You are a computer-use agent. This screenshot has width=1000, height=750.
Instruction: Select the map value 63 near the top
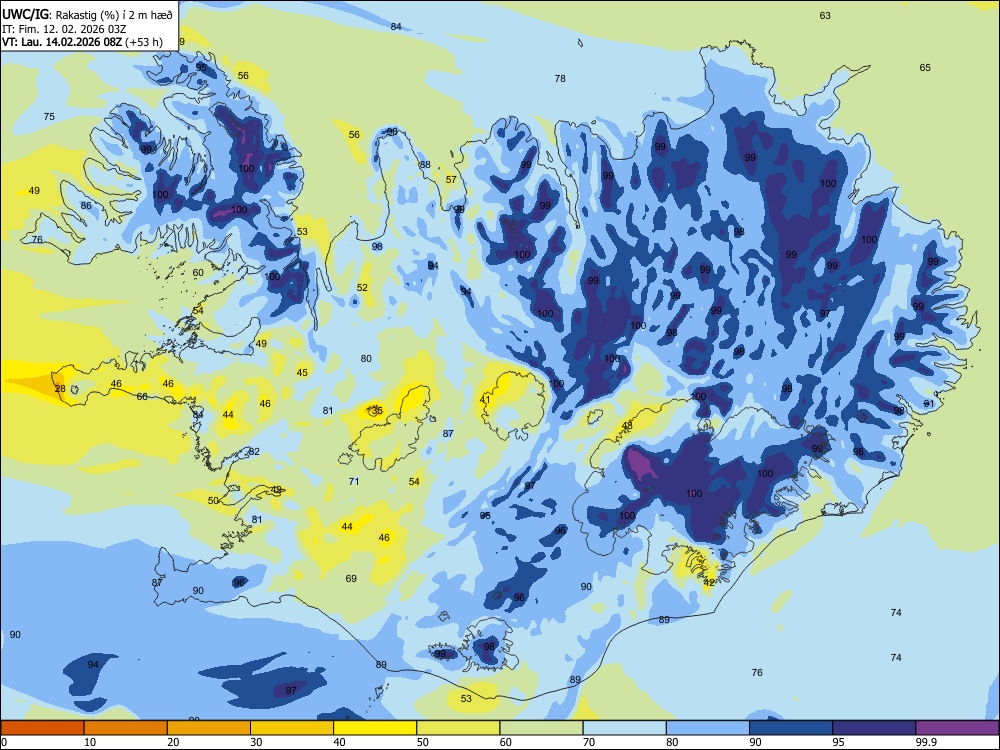[825, 15]
